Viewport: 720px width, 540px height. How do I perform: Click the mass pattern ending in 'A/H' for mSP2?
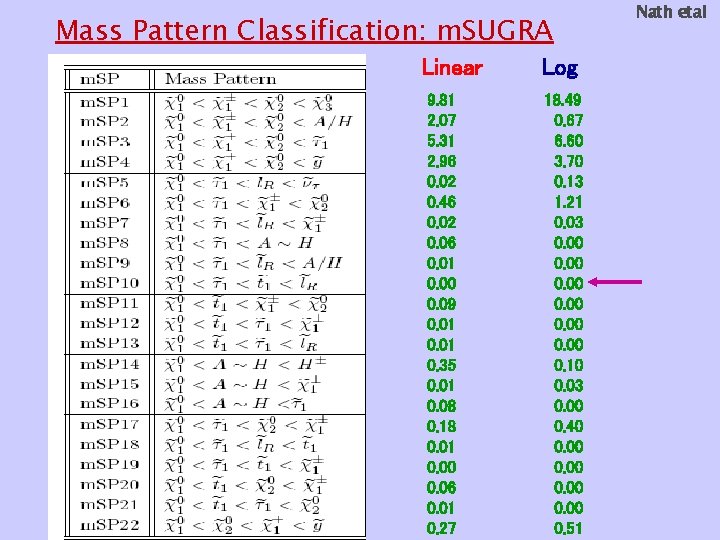pyautogui.click(x=258, y=123)
